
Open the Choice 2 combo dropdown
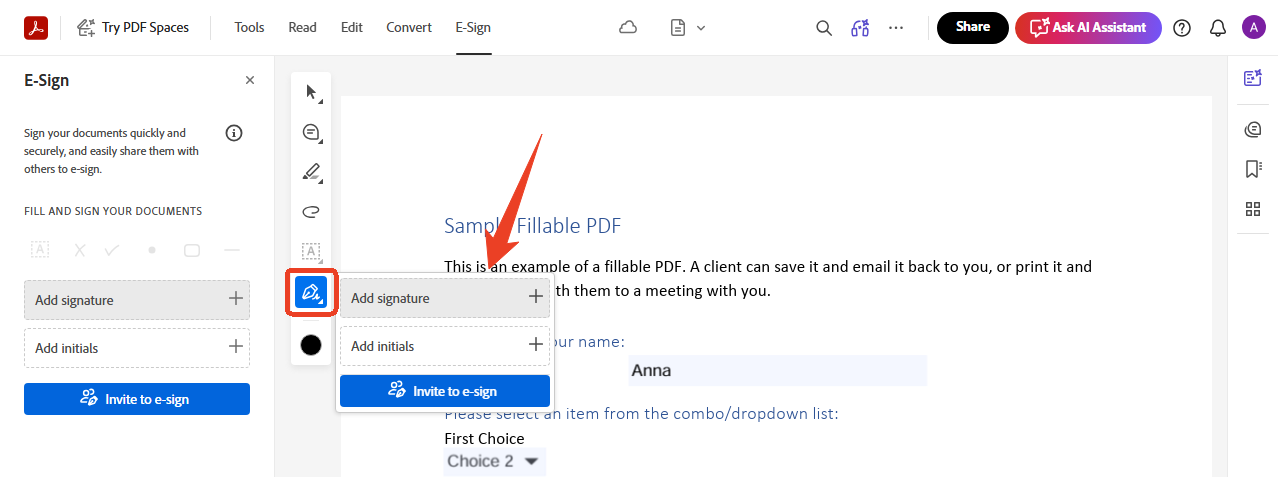click(x=494, y=461)
